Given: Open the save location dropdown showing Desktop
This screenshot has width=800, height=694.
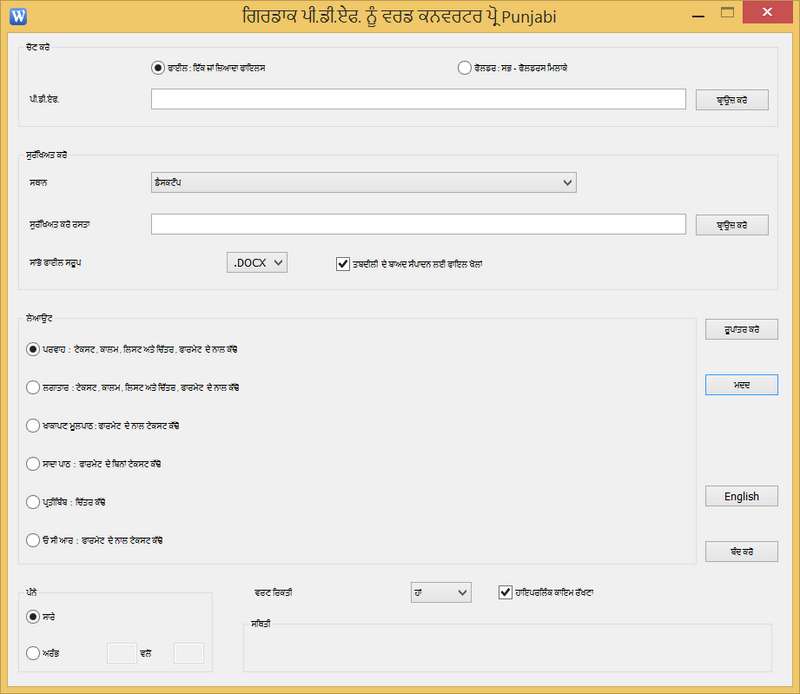Looking at the screenshot, I should pyautogui.click(x=363, y=182).
